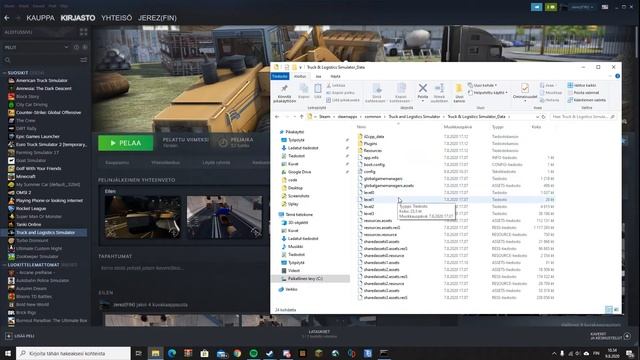Open Google Drive in the navigation pane
This screenshot has height=360, width=640.
click(299, 172)
